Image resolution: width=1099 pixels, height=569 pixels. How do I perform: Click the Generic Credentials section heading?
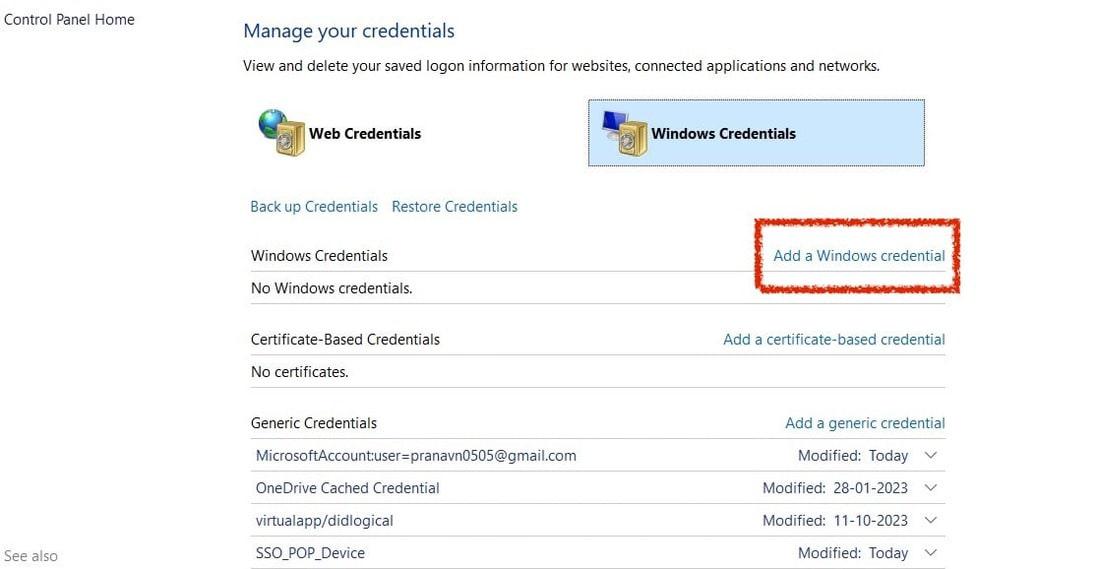313,423
